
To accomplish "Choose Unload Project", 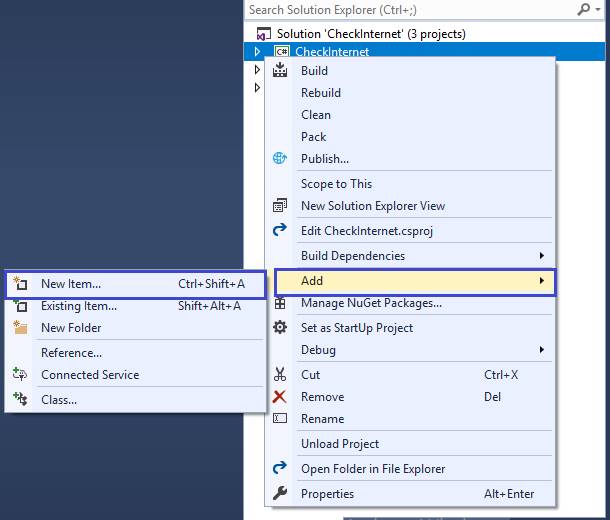I will click(x=340, y=444).
